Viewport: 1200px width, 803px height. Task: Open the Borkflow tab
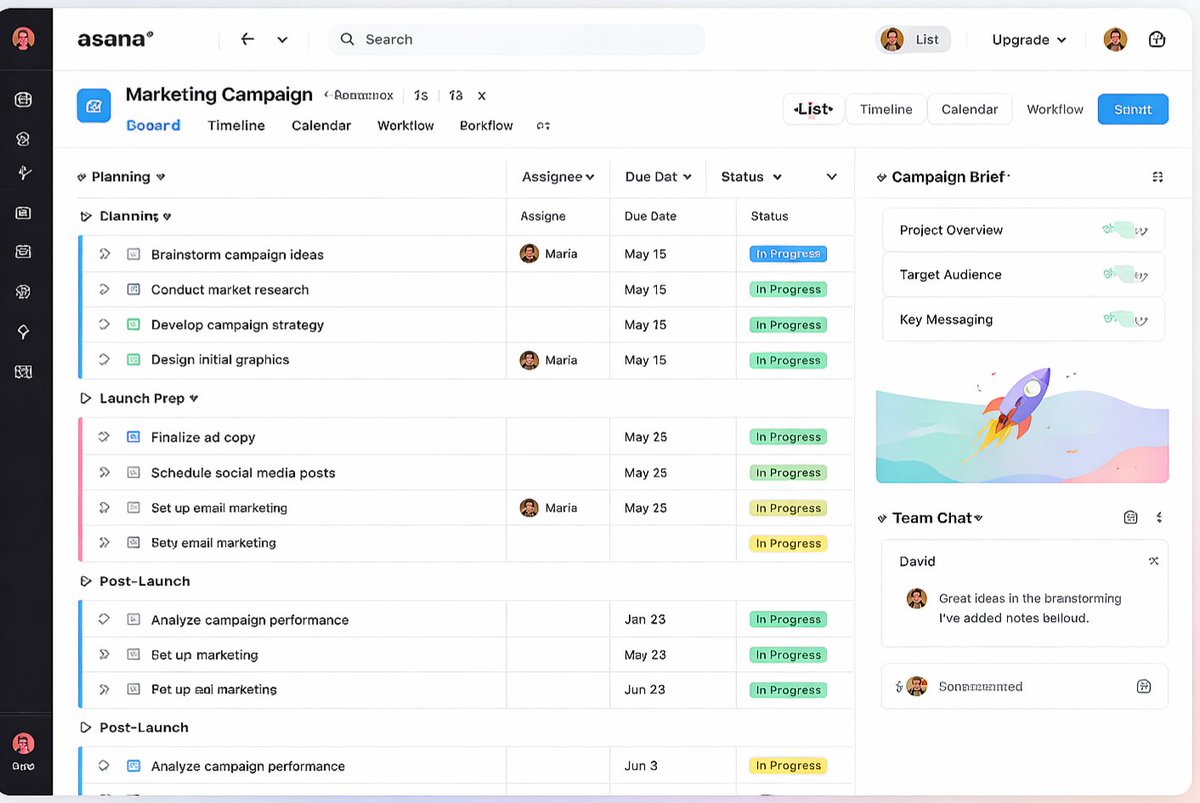(x=486, y=126)
